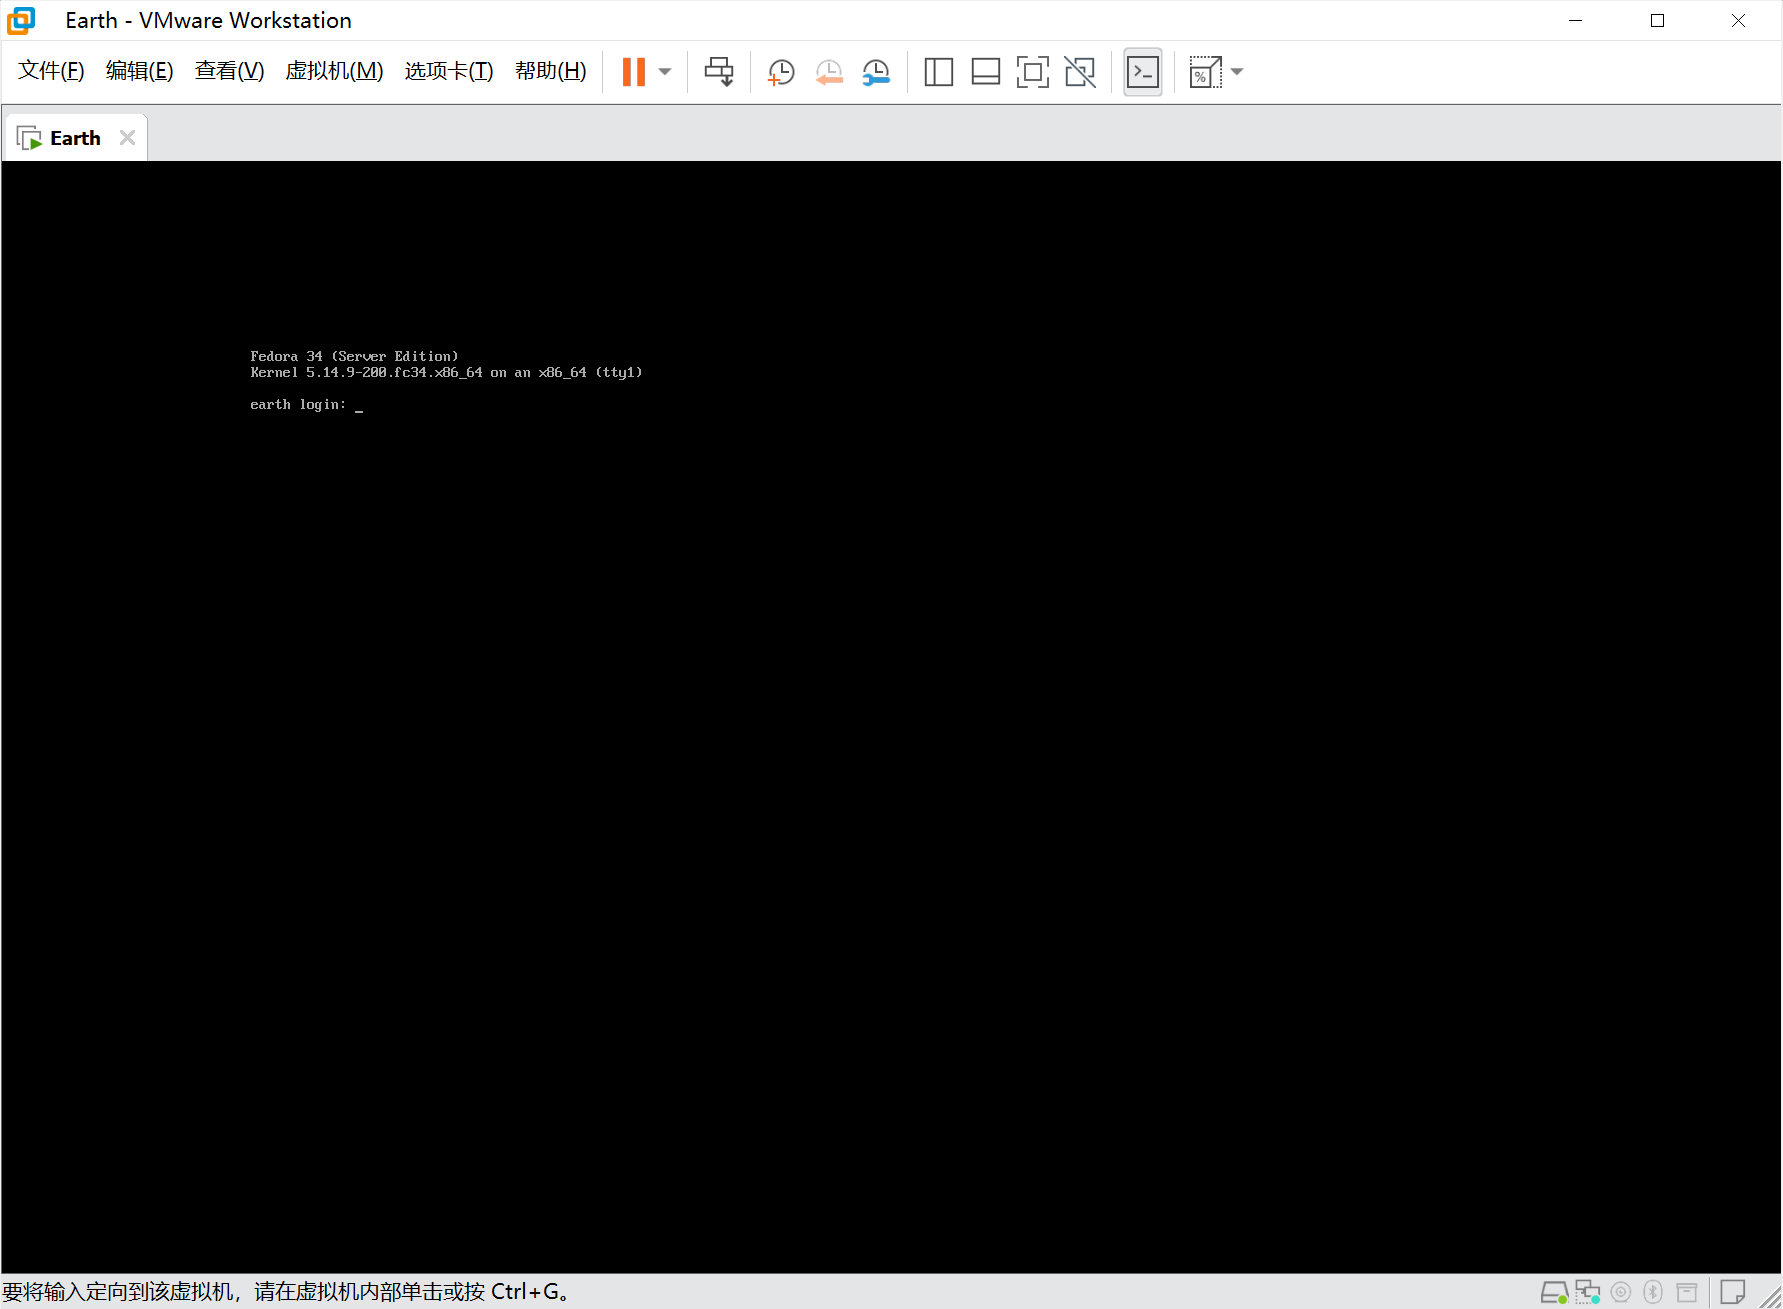This screenshot has height=1309, width=1783.
Task: Toggle the thumbnail bar view
Action: tap(986, 71)
